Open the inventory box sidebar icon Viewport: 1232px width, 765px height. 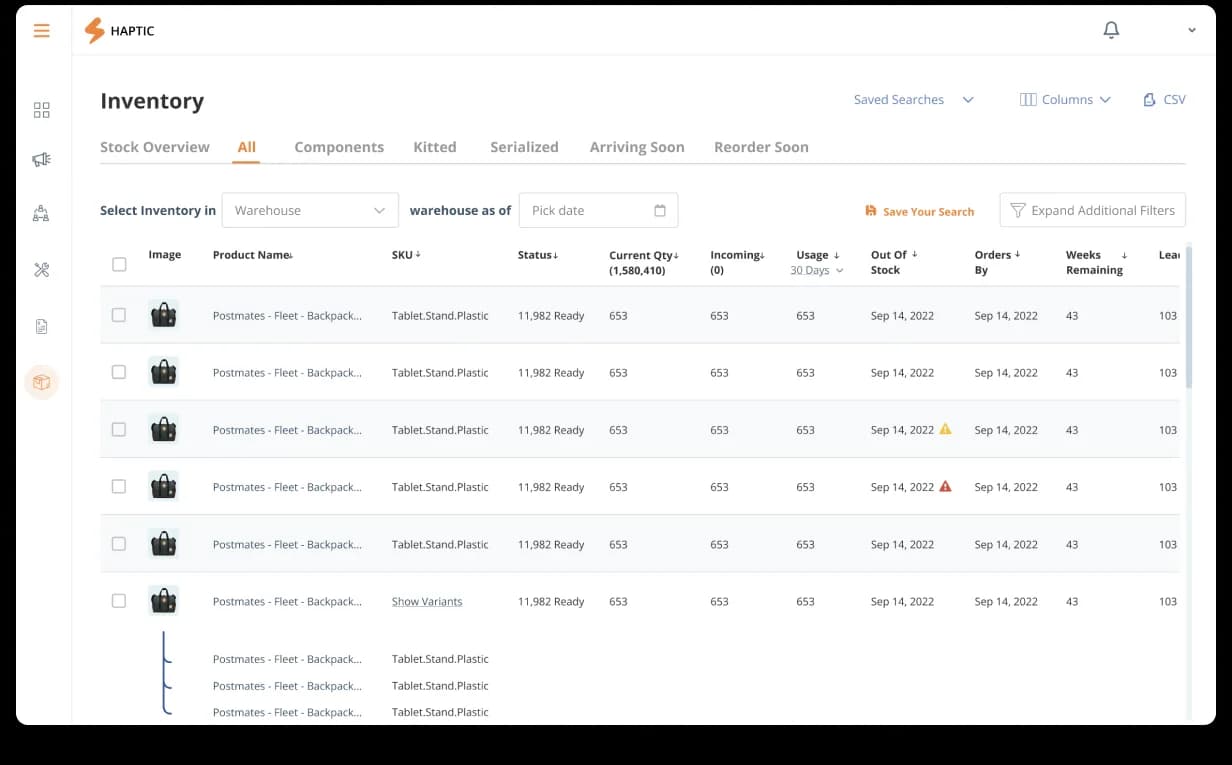[x=41, y=382]
